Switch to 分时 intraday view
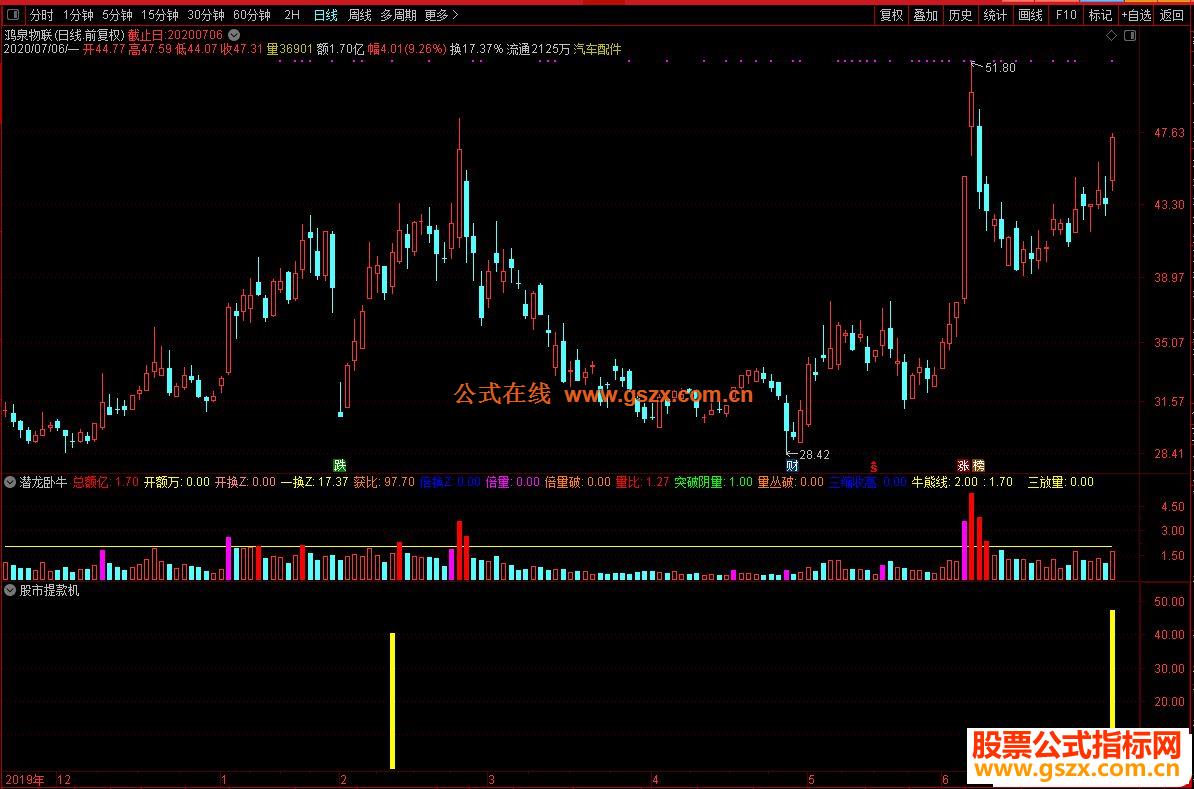Screen dimensions: 1194x789 (42, 14)
